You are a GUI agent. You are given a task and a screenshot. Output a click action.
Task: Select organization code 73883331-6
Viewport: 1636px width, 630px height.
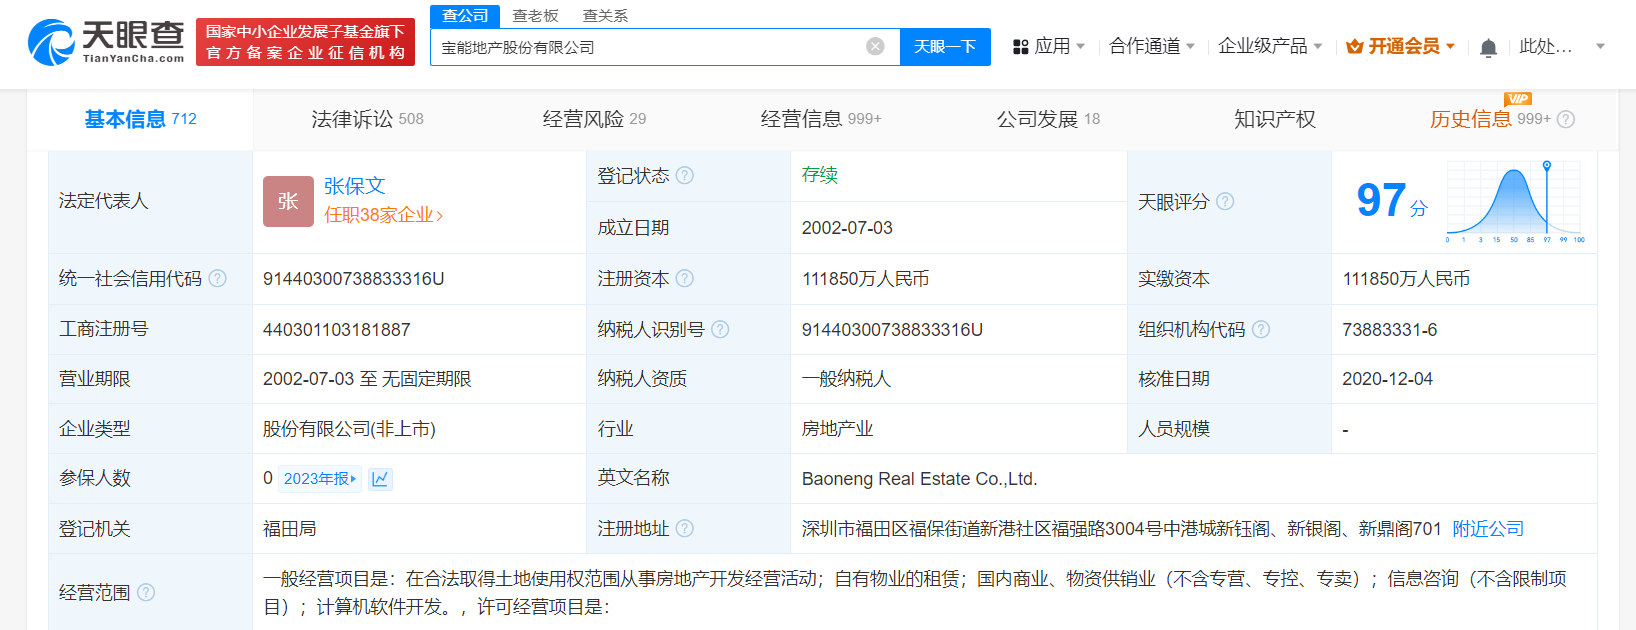pyautogui.click(x=1390, y=330)
